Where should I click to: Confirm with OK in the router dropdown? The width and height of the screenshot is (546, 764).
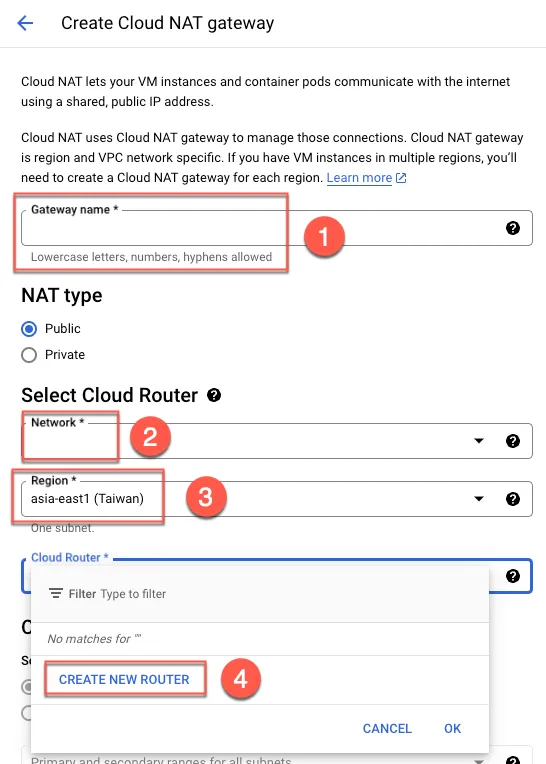452,728
